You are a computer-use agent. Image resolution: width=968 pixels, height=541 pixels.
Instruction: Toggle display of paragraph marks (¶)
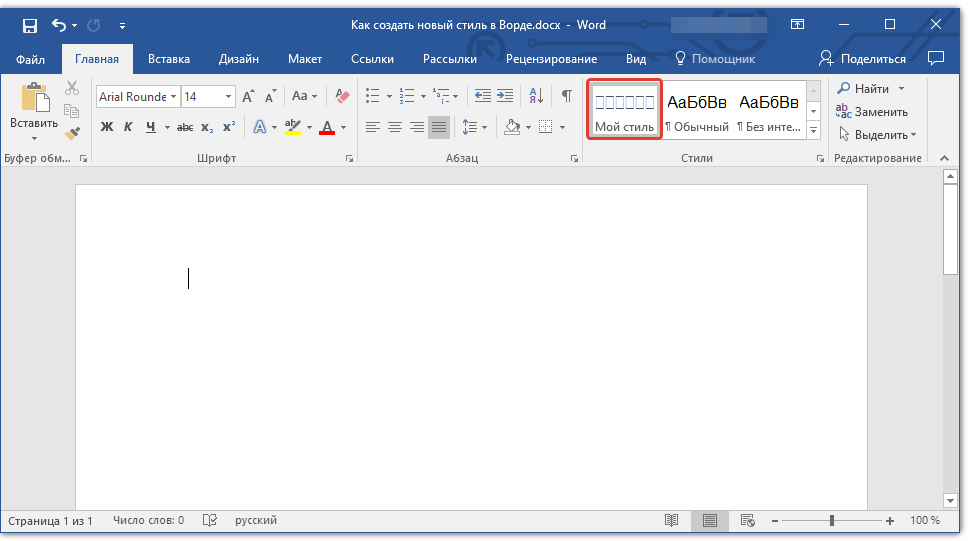(x=566, y=96)
